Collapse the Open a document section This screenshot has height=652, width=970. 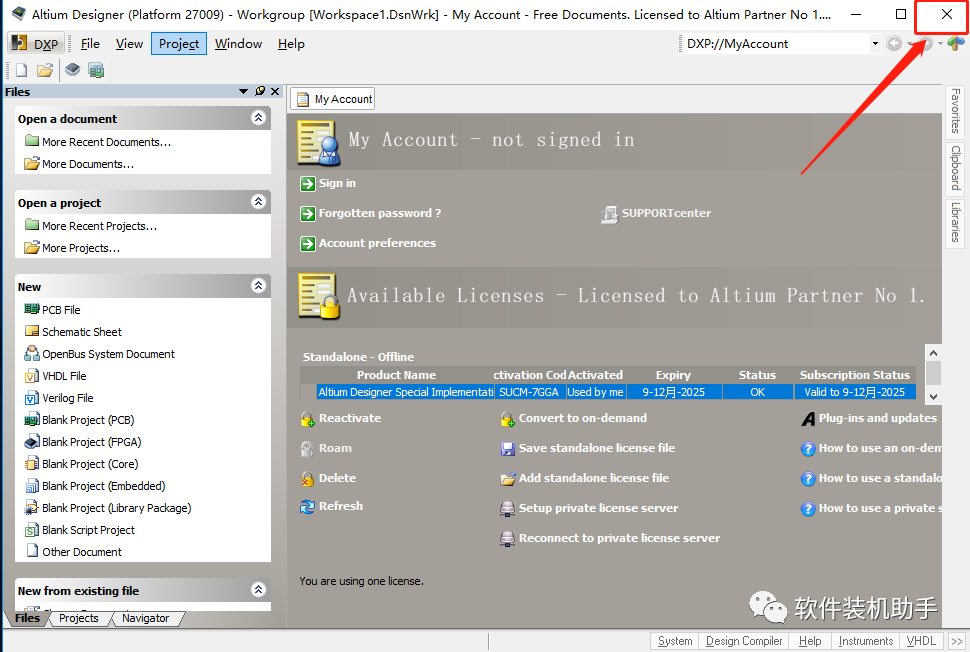coord(259,118)
